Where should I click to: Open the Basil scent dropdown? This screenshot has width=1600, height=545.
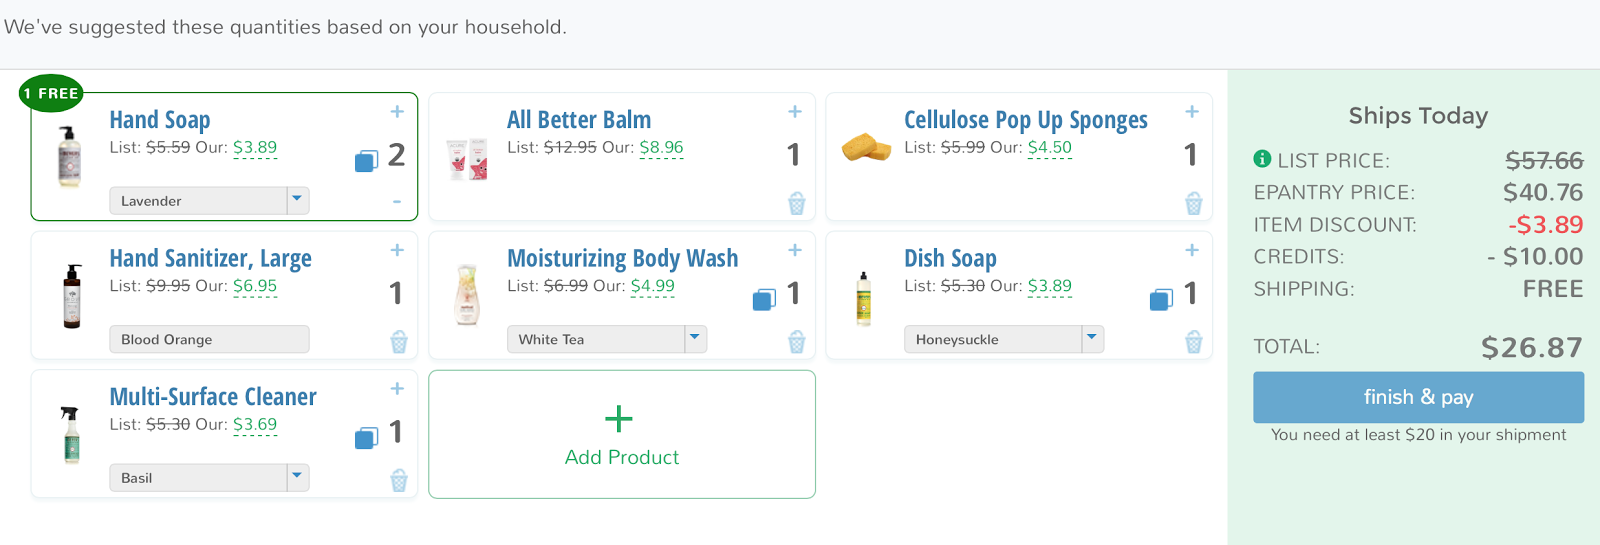pos(297,477)
